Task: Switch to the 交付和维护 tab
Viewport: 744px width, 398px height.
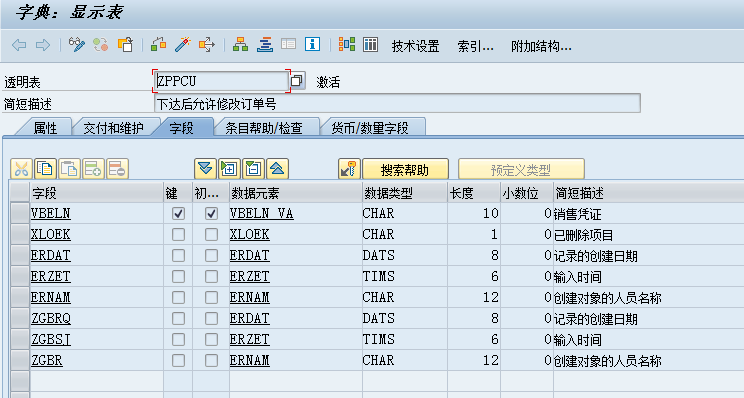Action: tap(113, 128)
